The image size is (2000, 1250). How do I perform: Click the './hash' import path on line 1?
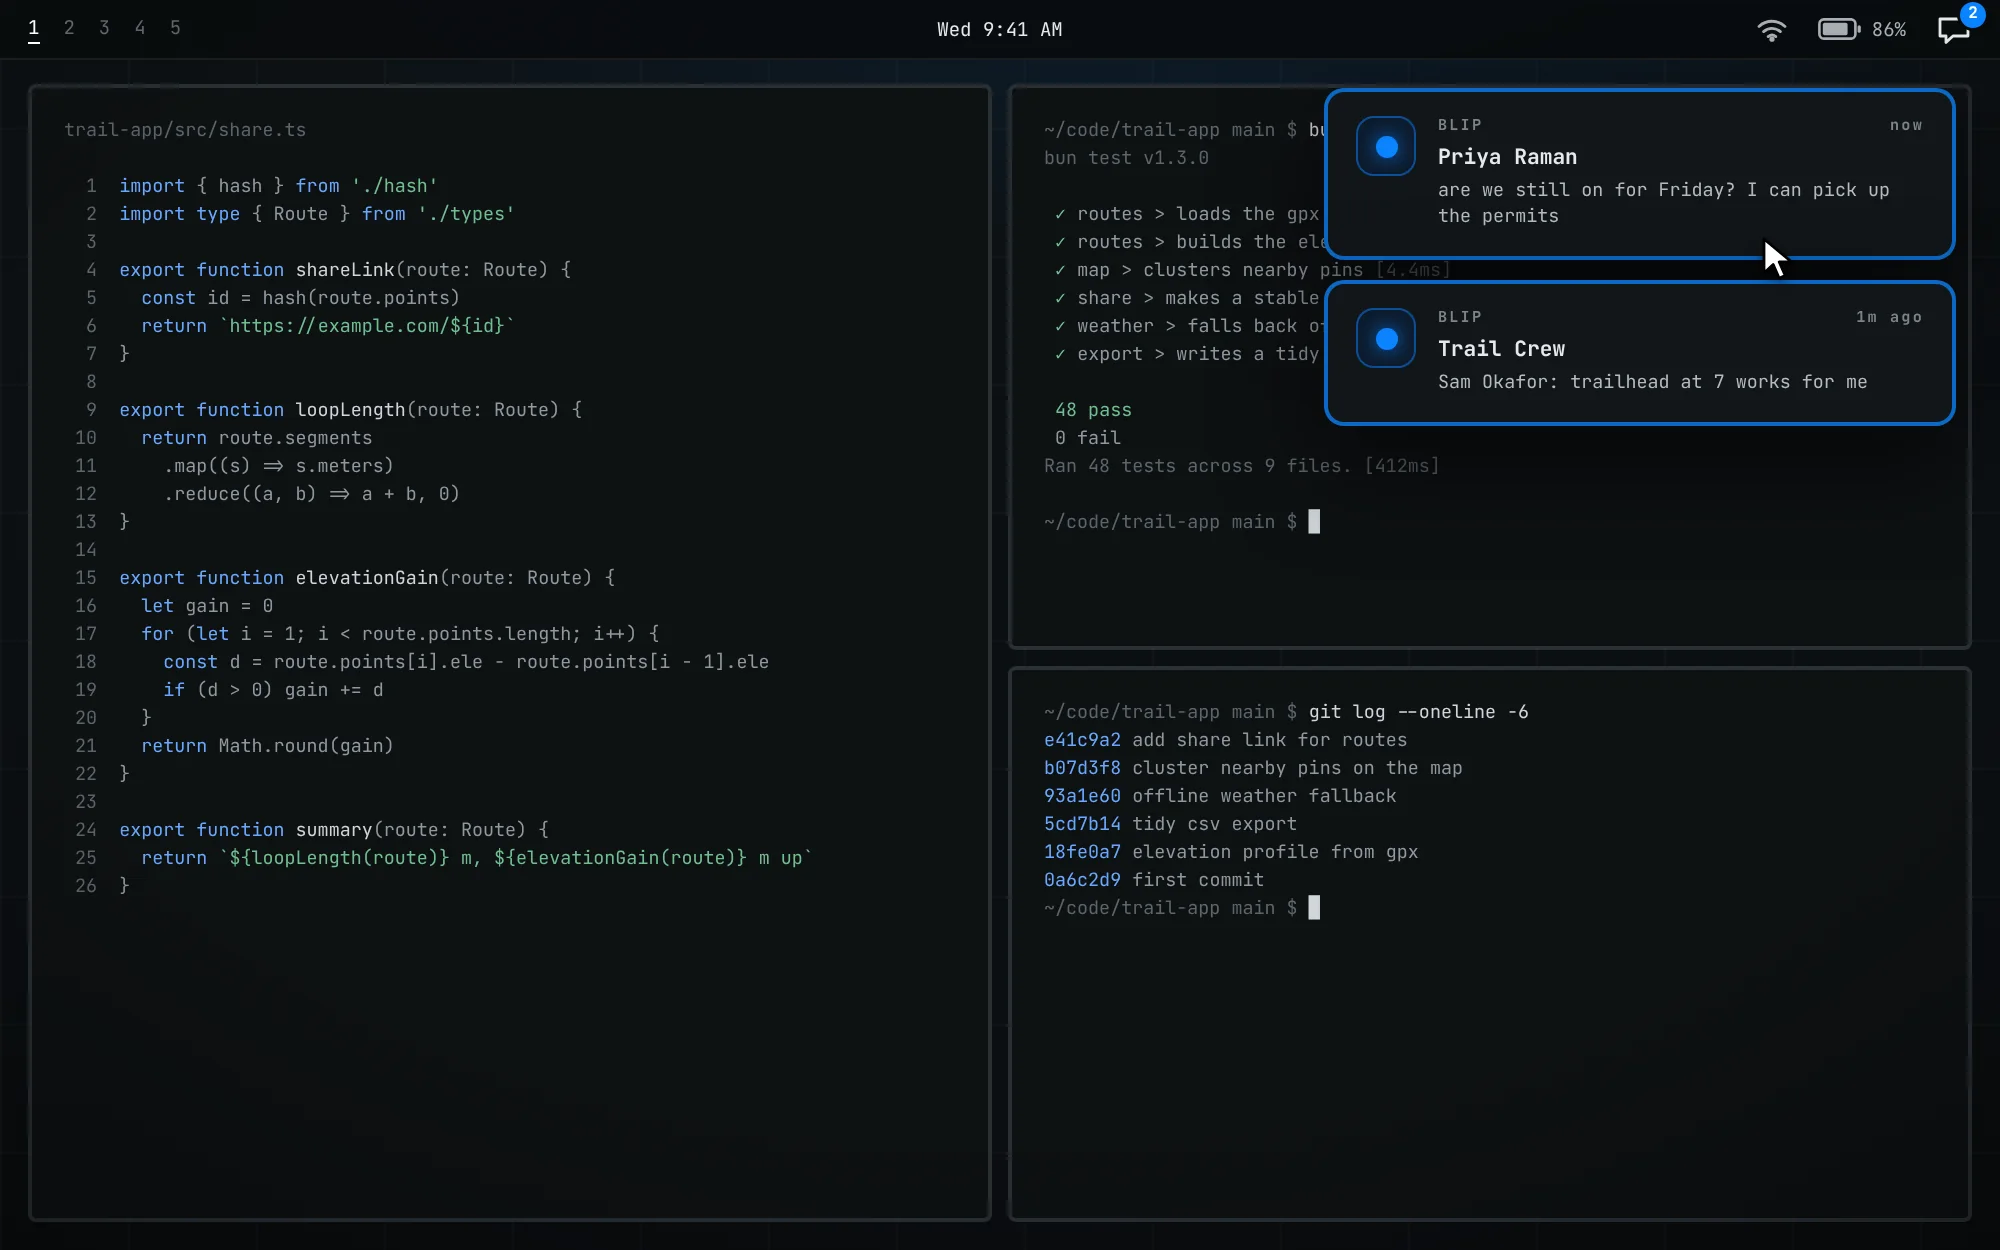click(394, 186)
